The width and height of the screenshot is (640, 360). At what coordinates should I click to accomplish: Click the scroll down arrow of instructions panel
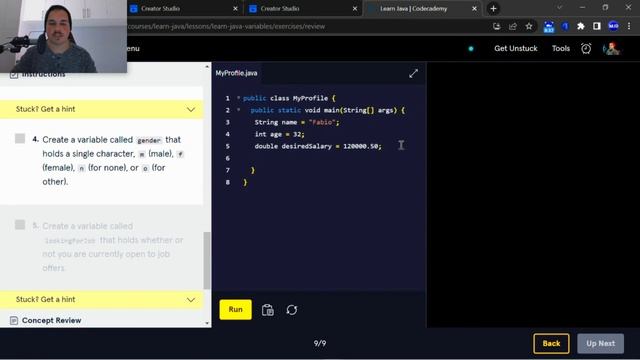(x=207, y=323)
